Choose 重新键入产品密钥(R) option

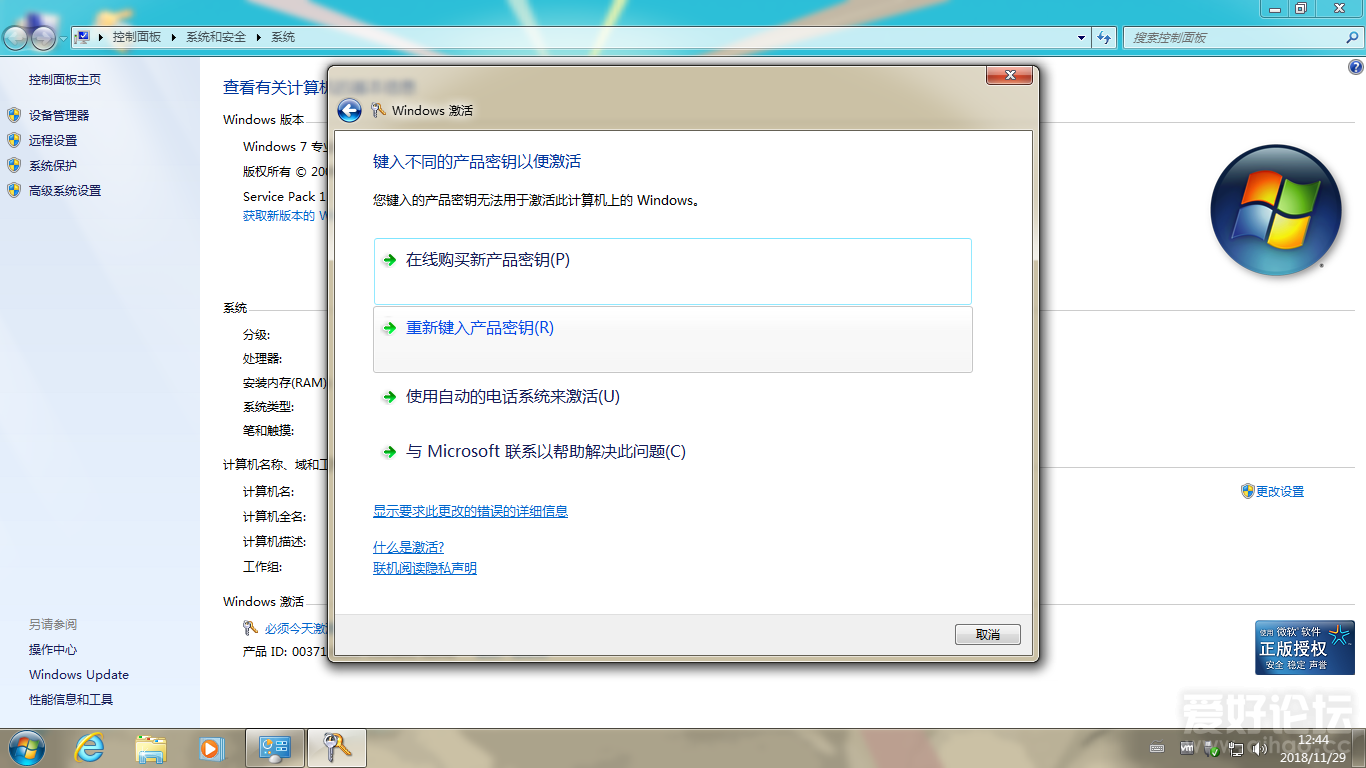pos(673,339)
